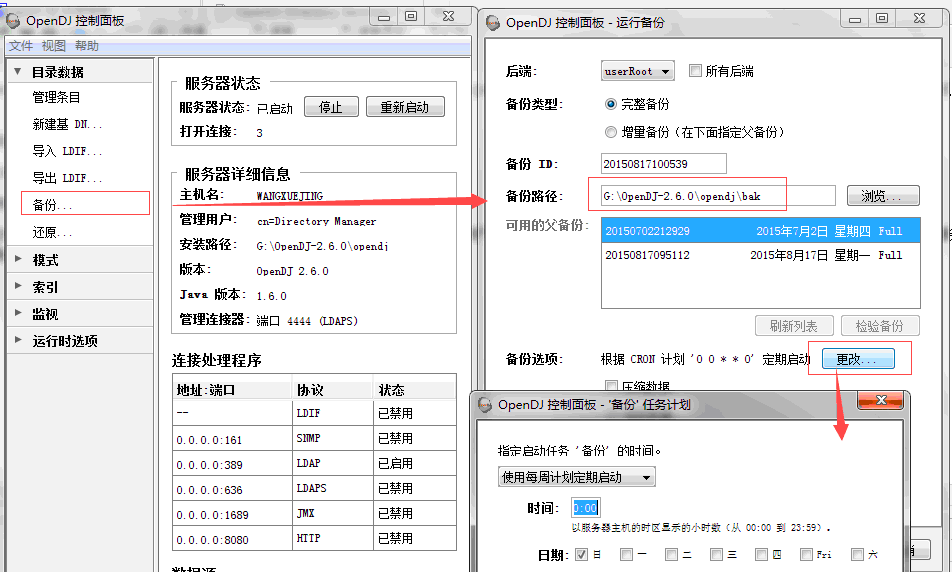Click the 检验备份 button
Viewport: 952px width, 572px height.
click(880, 325)
